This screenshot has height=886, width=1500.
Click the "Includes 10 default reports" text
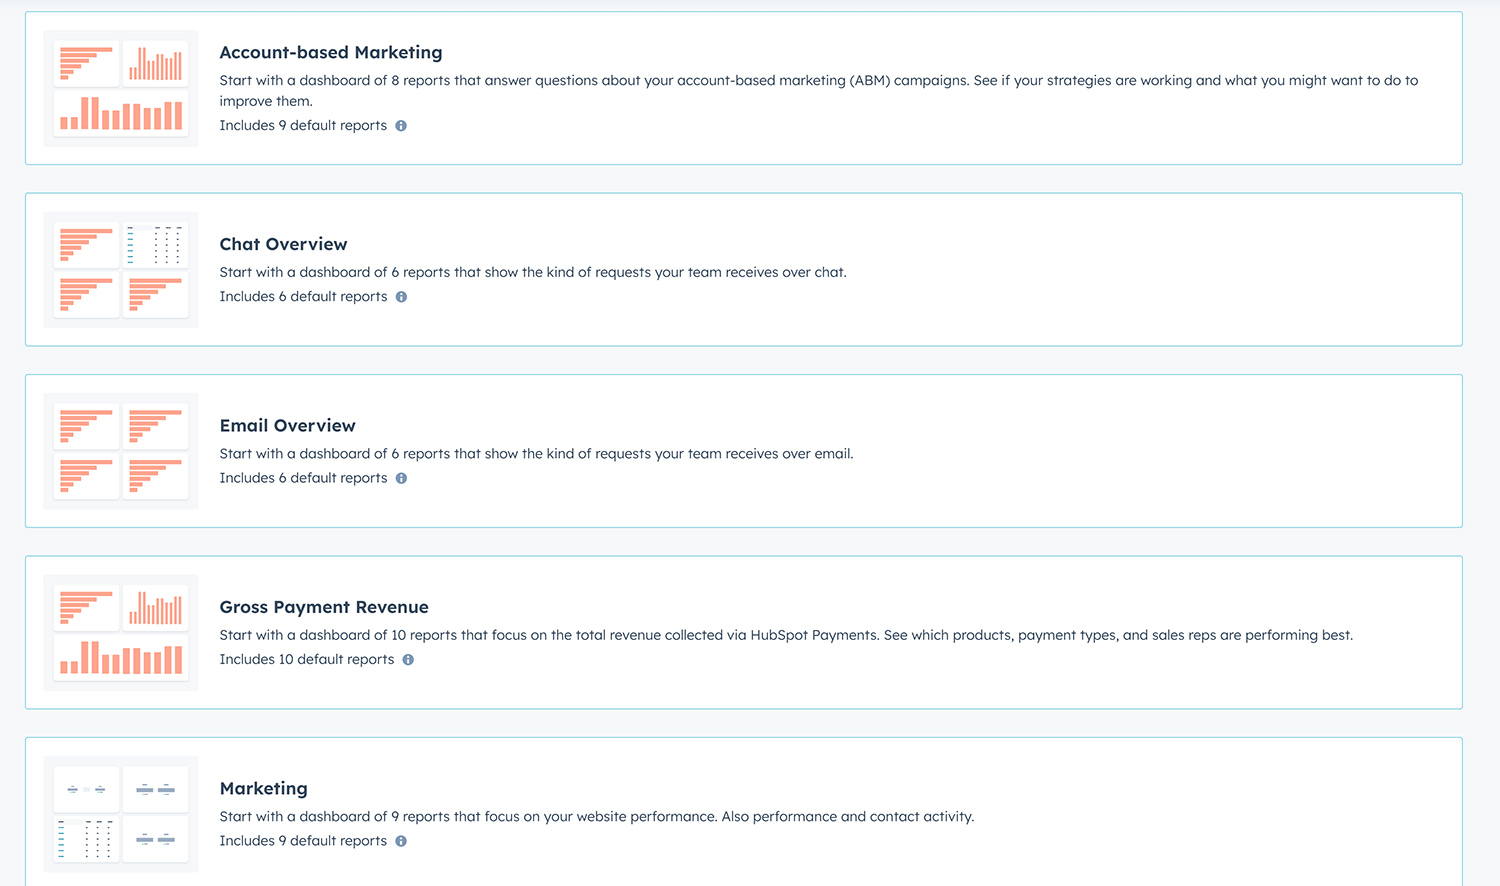pyautogui.click(x=306, y=660)
